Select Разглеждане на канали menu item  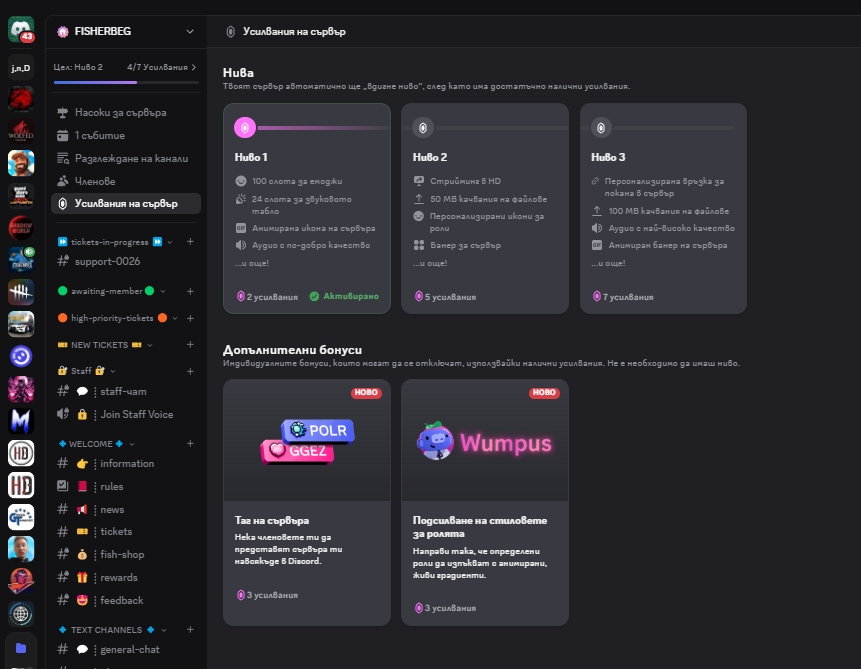click(x=126, y=158)
